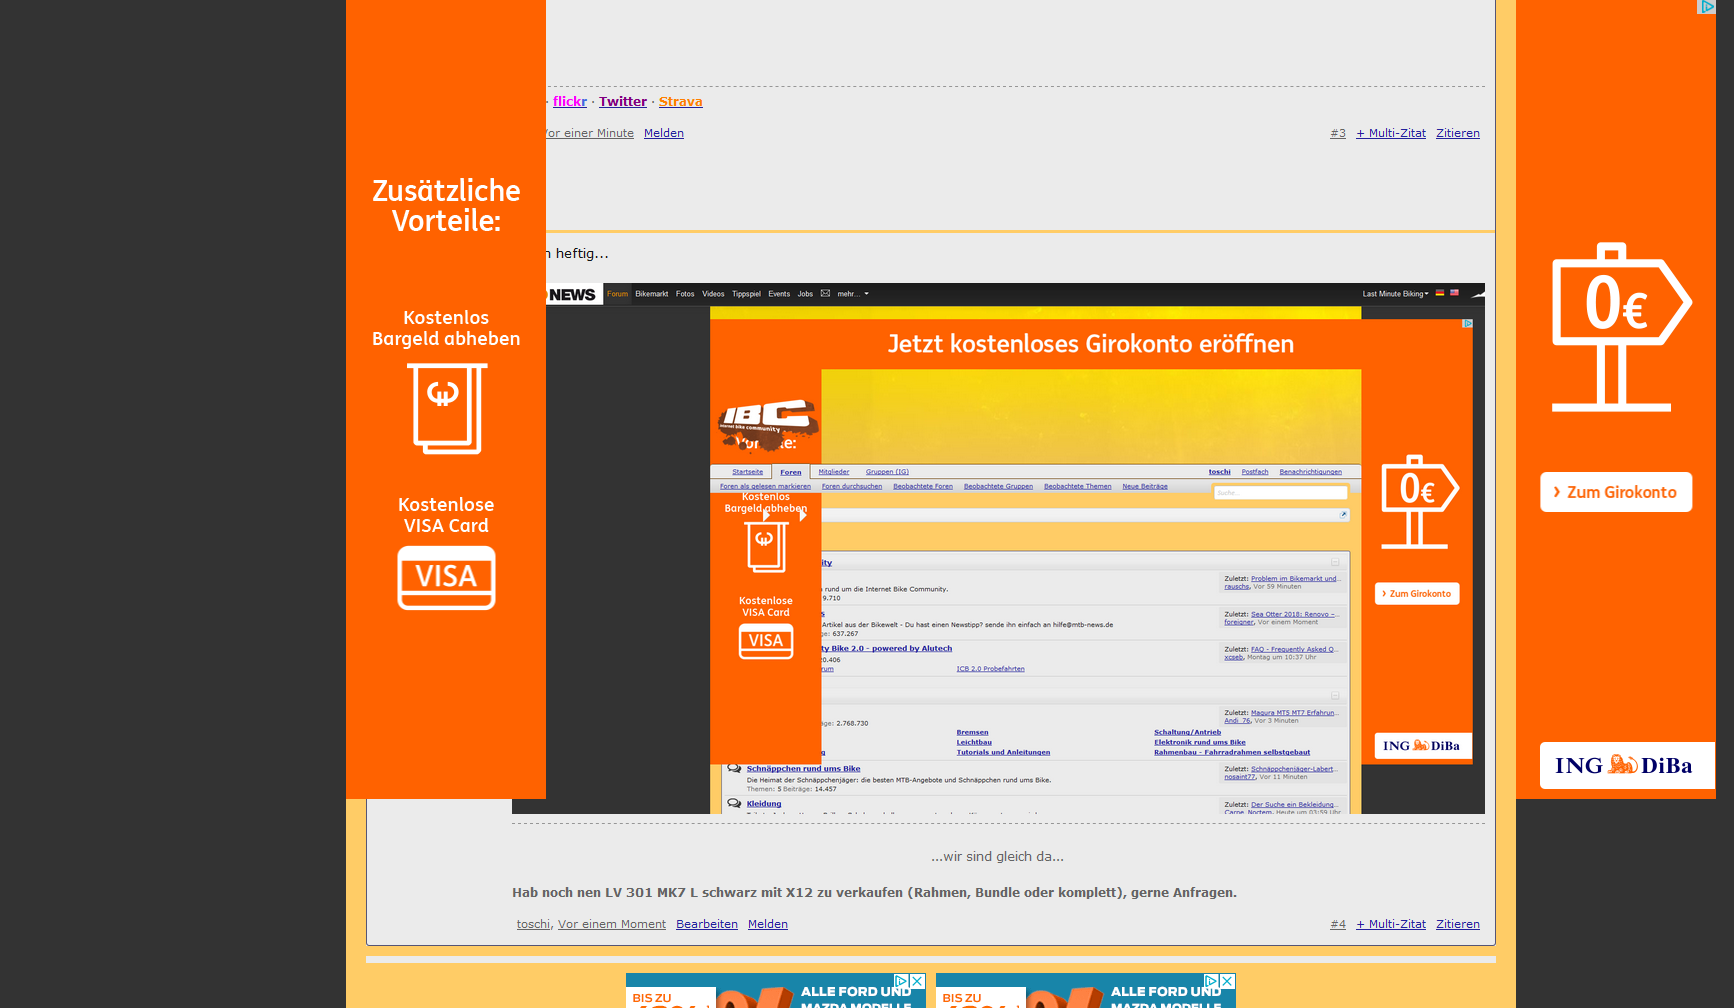The width and height of the screenshot is (1734, 1008).
Task: Report post #4 via Melden
Action: (767, 924)
